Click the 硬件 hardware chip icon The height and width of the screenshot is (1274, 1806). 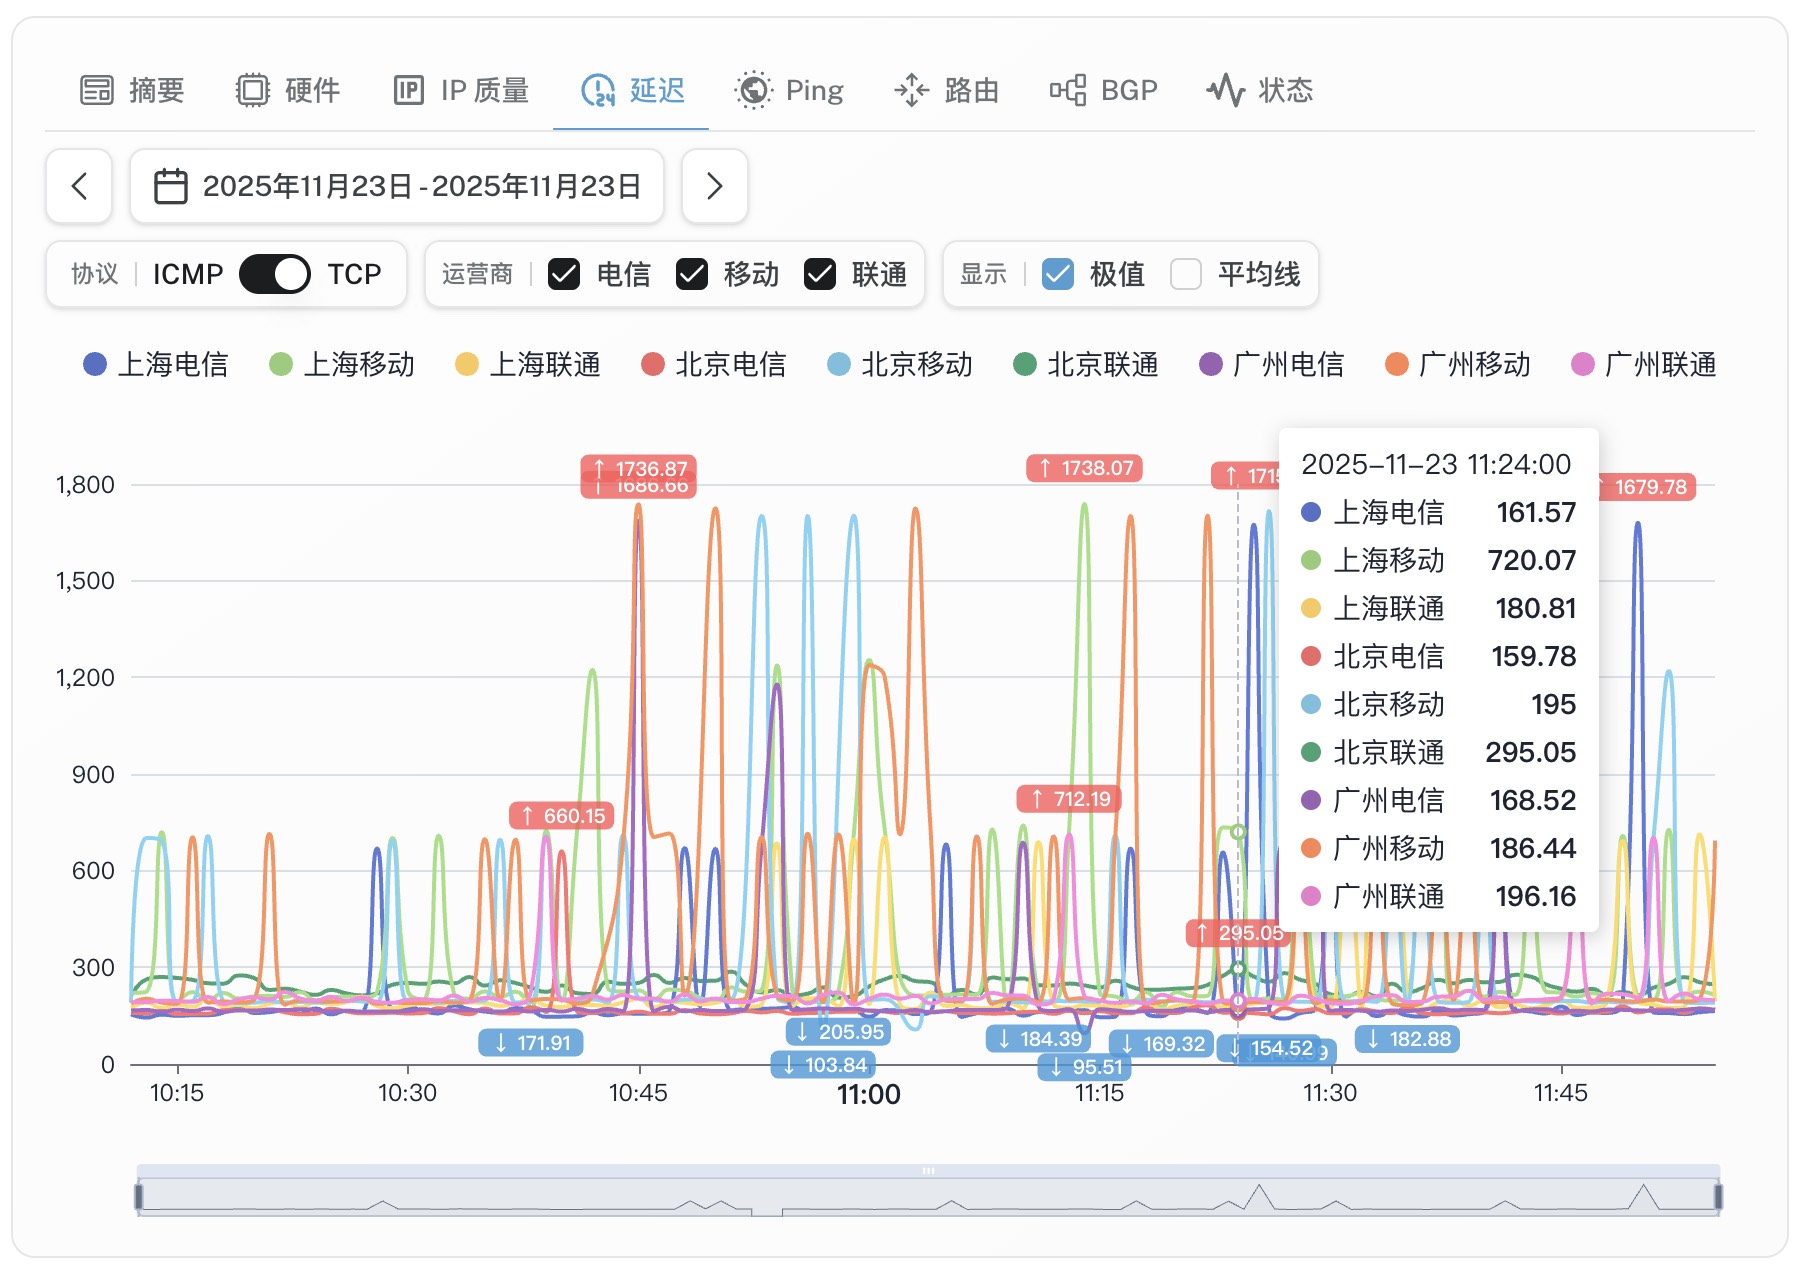coord(252,90)
